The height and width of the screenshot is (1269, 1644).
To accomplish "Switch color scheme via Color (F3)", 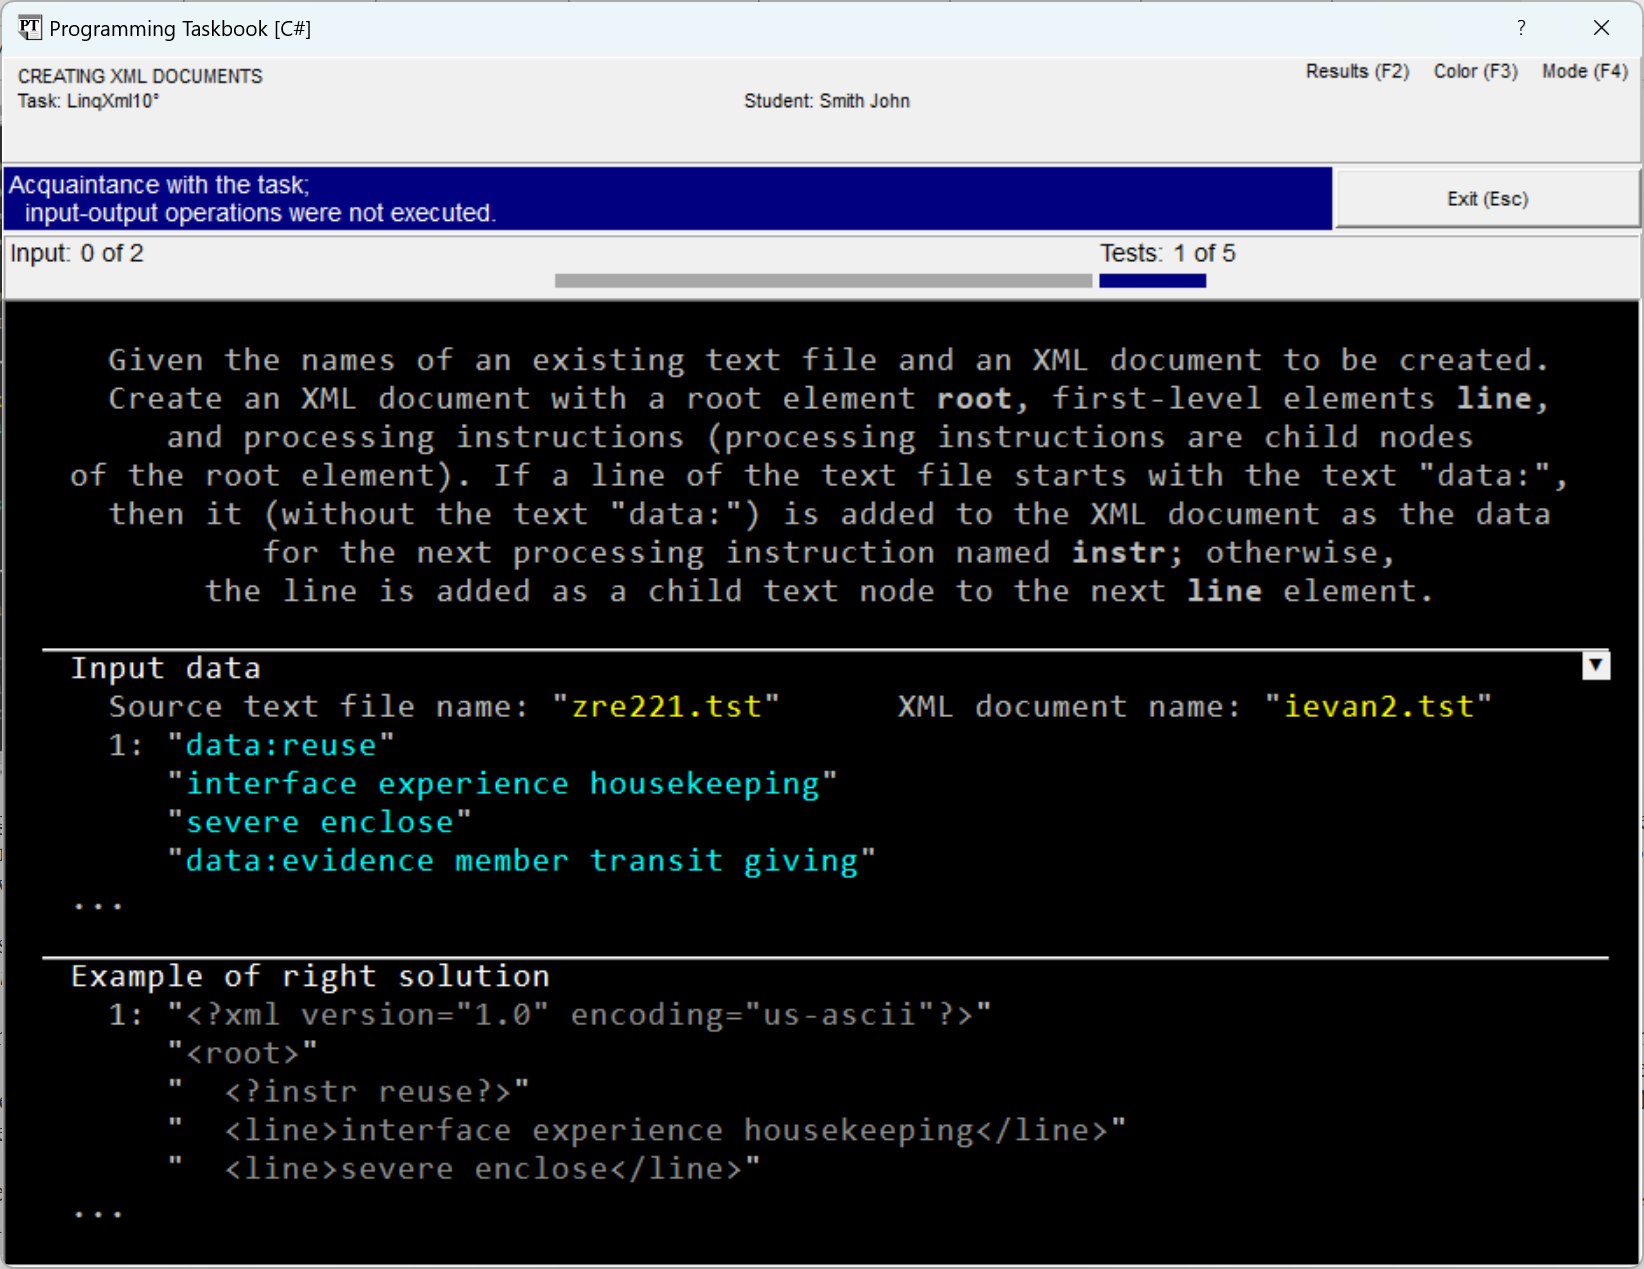I will [x=1474, y=71].
